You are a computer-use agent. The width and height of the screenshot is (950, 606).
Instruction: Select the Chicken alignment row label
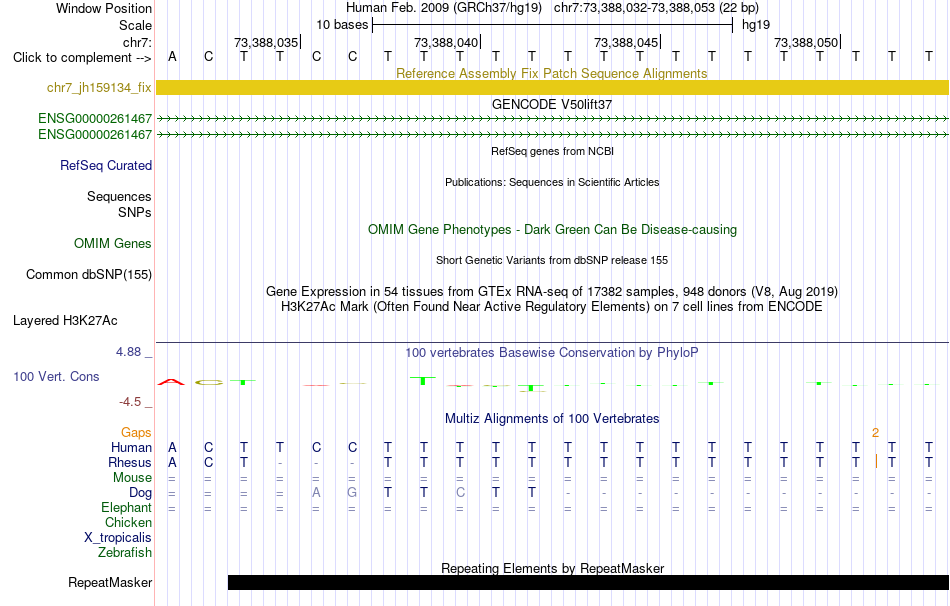128,522
